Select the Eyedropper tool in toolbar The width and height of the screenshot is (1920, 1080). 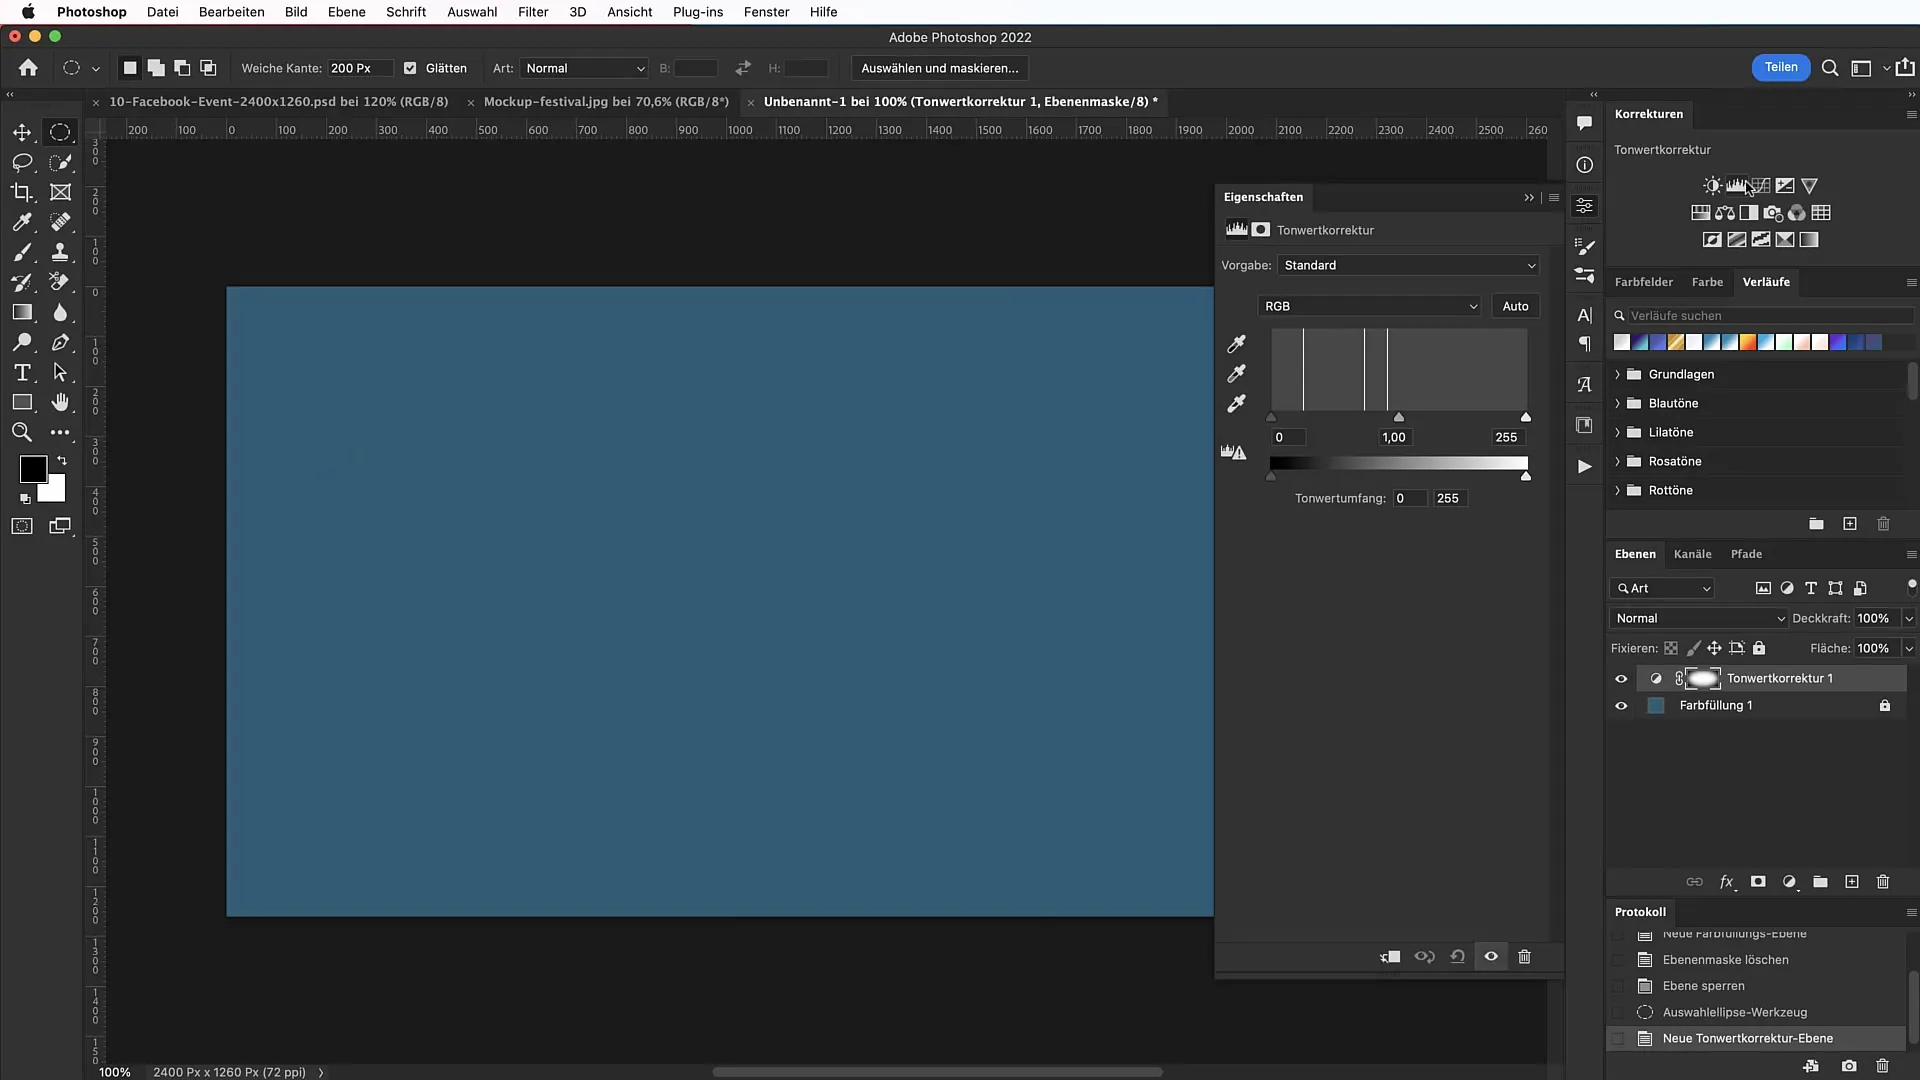click(x=22, y=222)
